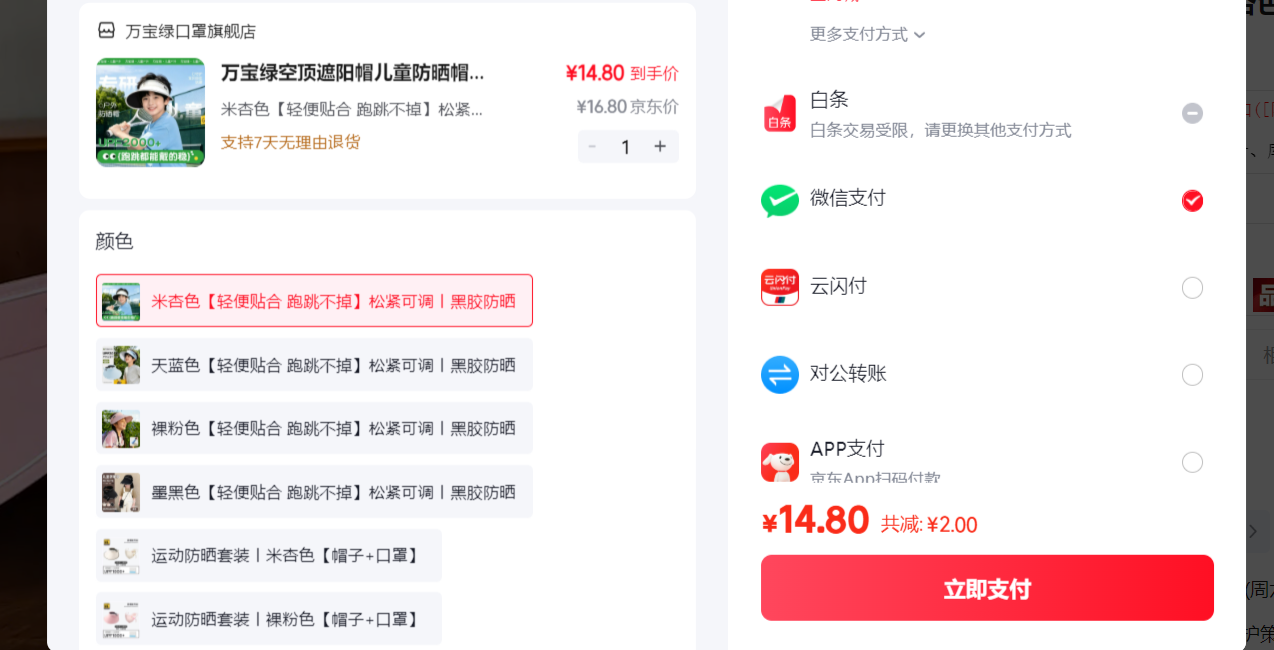Click the red JD APP支付 icon
The image size is (1274, 650).
779,462
